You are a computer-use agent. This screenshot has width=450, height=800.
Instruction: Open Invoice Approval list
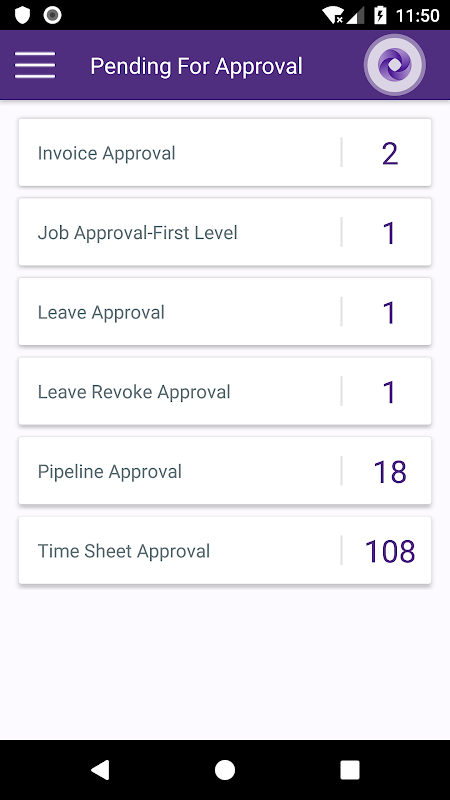[x=225, y=153]
